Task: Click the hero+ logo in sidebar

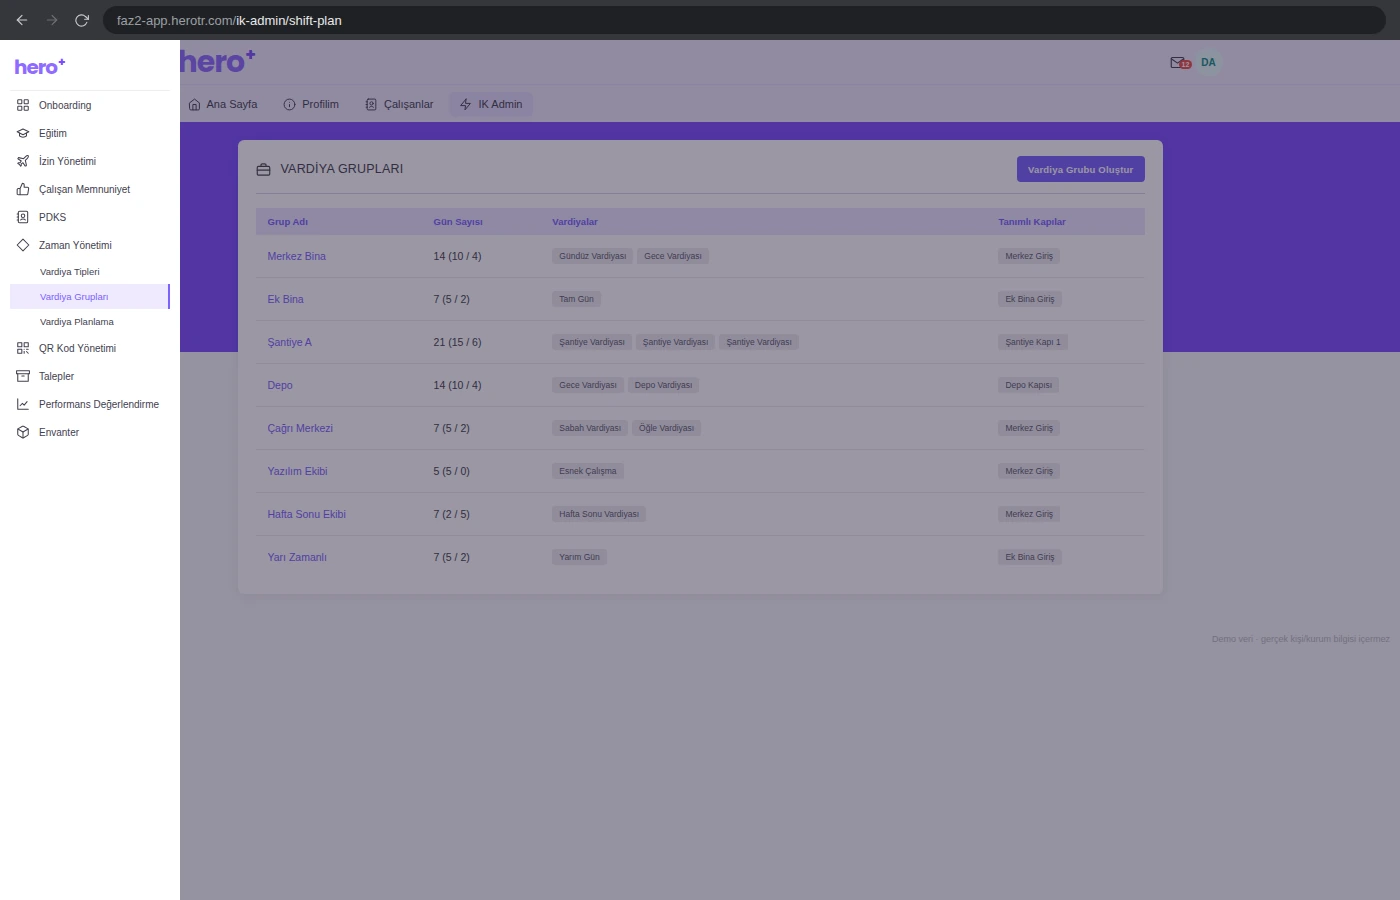Action: 40,67
